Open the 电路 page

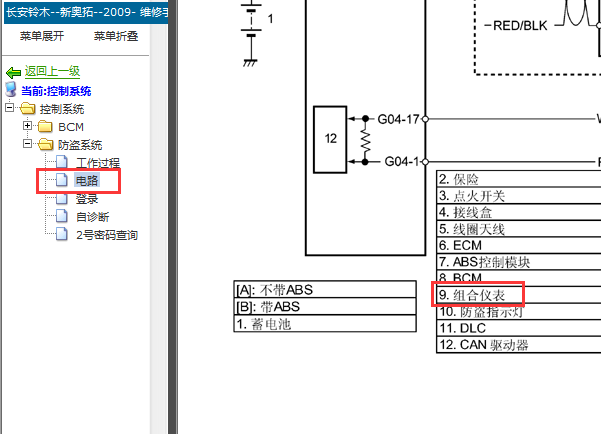(x=87, y=180)
